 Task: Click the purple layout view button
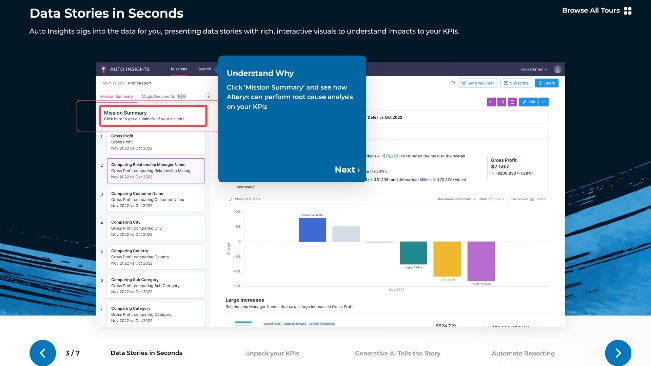(512, 102)
